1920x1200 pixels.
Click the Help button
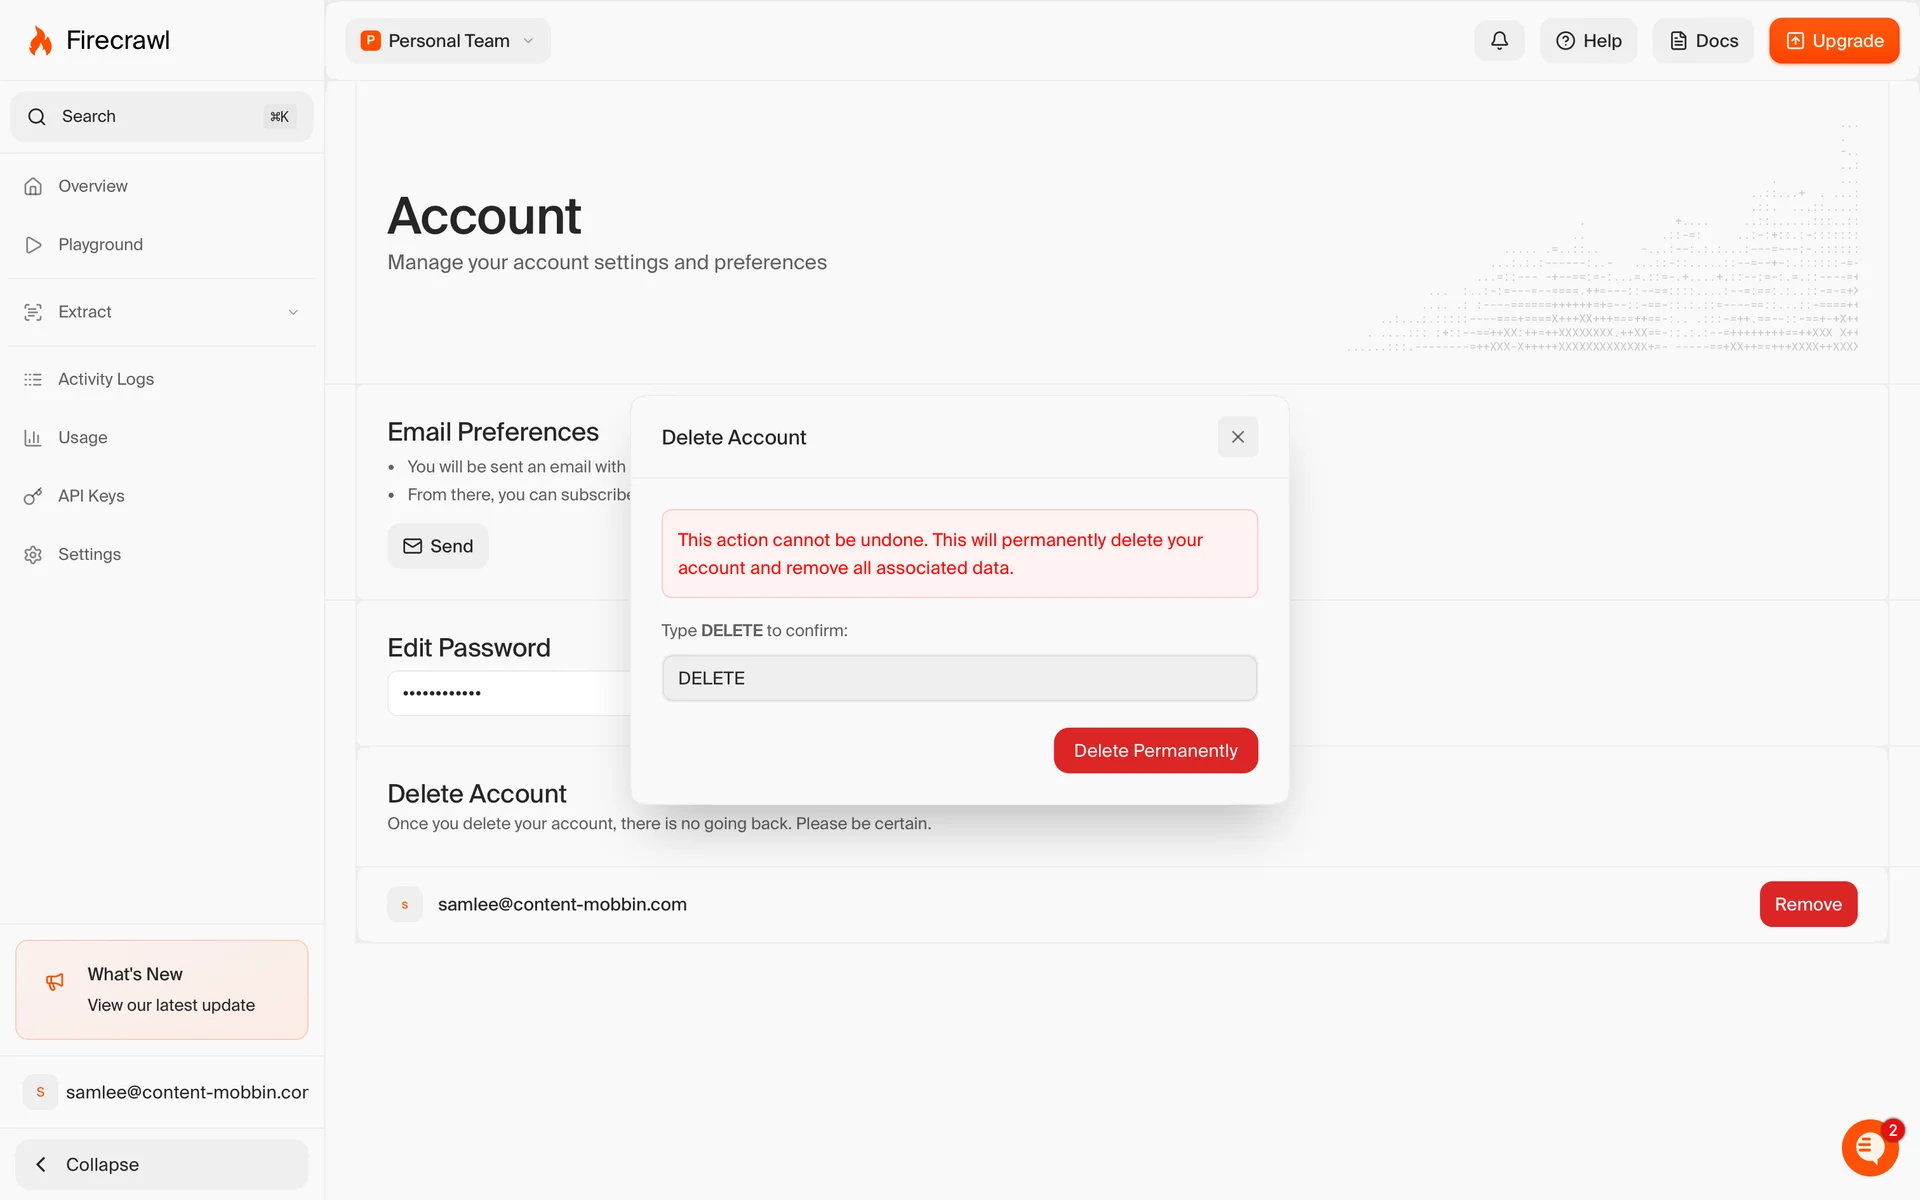1588,41
